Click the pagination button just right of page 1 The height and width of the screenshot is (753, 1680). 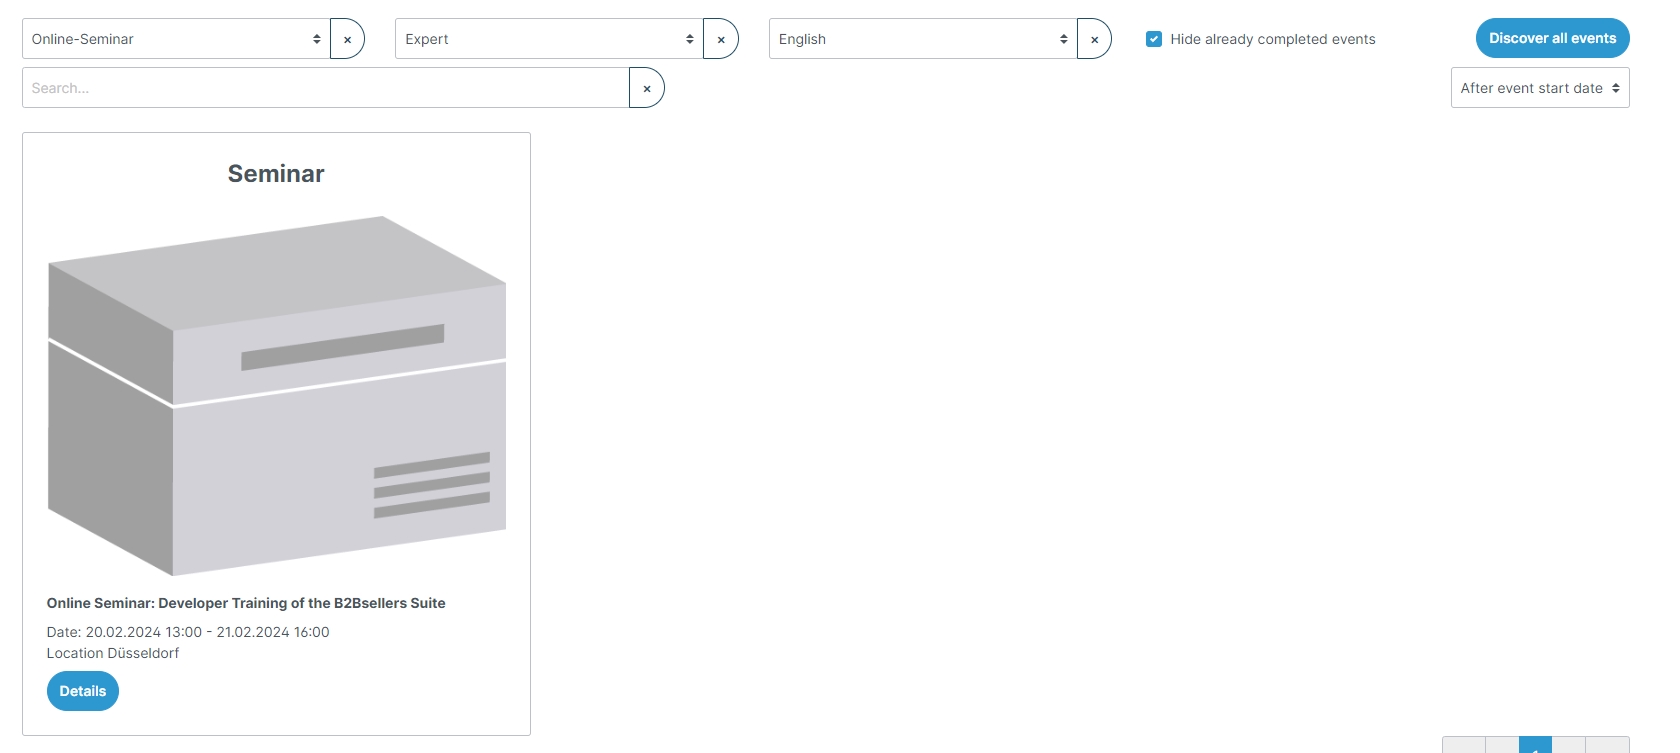point(1569,746)
